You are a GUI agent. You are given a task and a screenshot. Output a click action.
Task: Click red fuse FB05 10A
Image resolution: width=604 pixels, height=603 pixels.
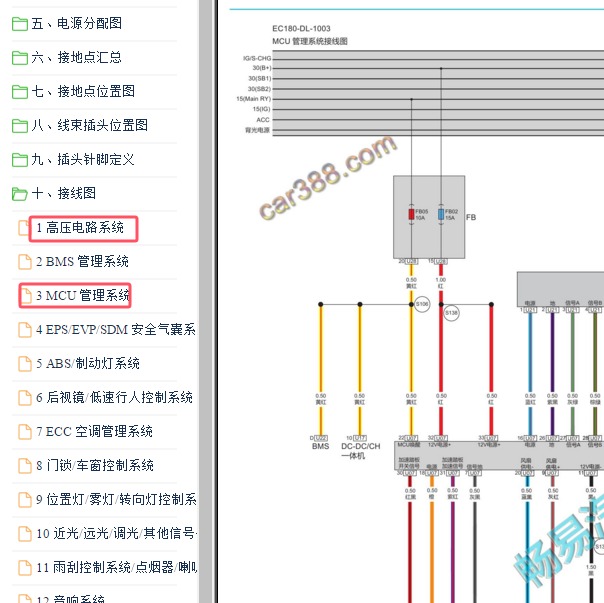(411, 214)
